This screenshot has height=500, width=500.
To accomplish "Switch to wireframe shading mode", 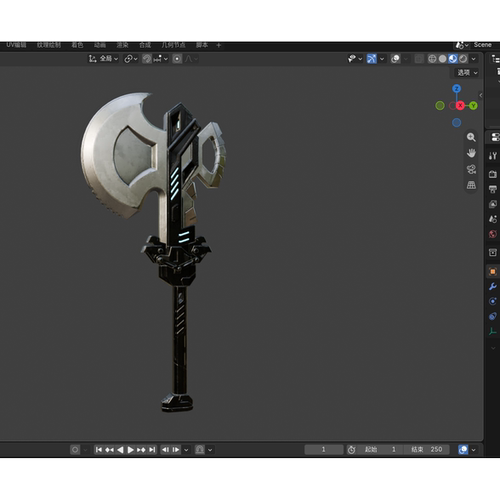I will point(432,59).
